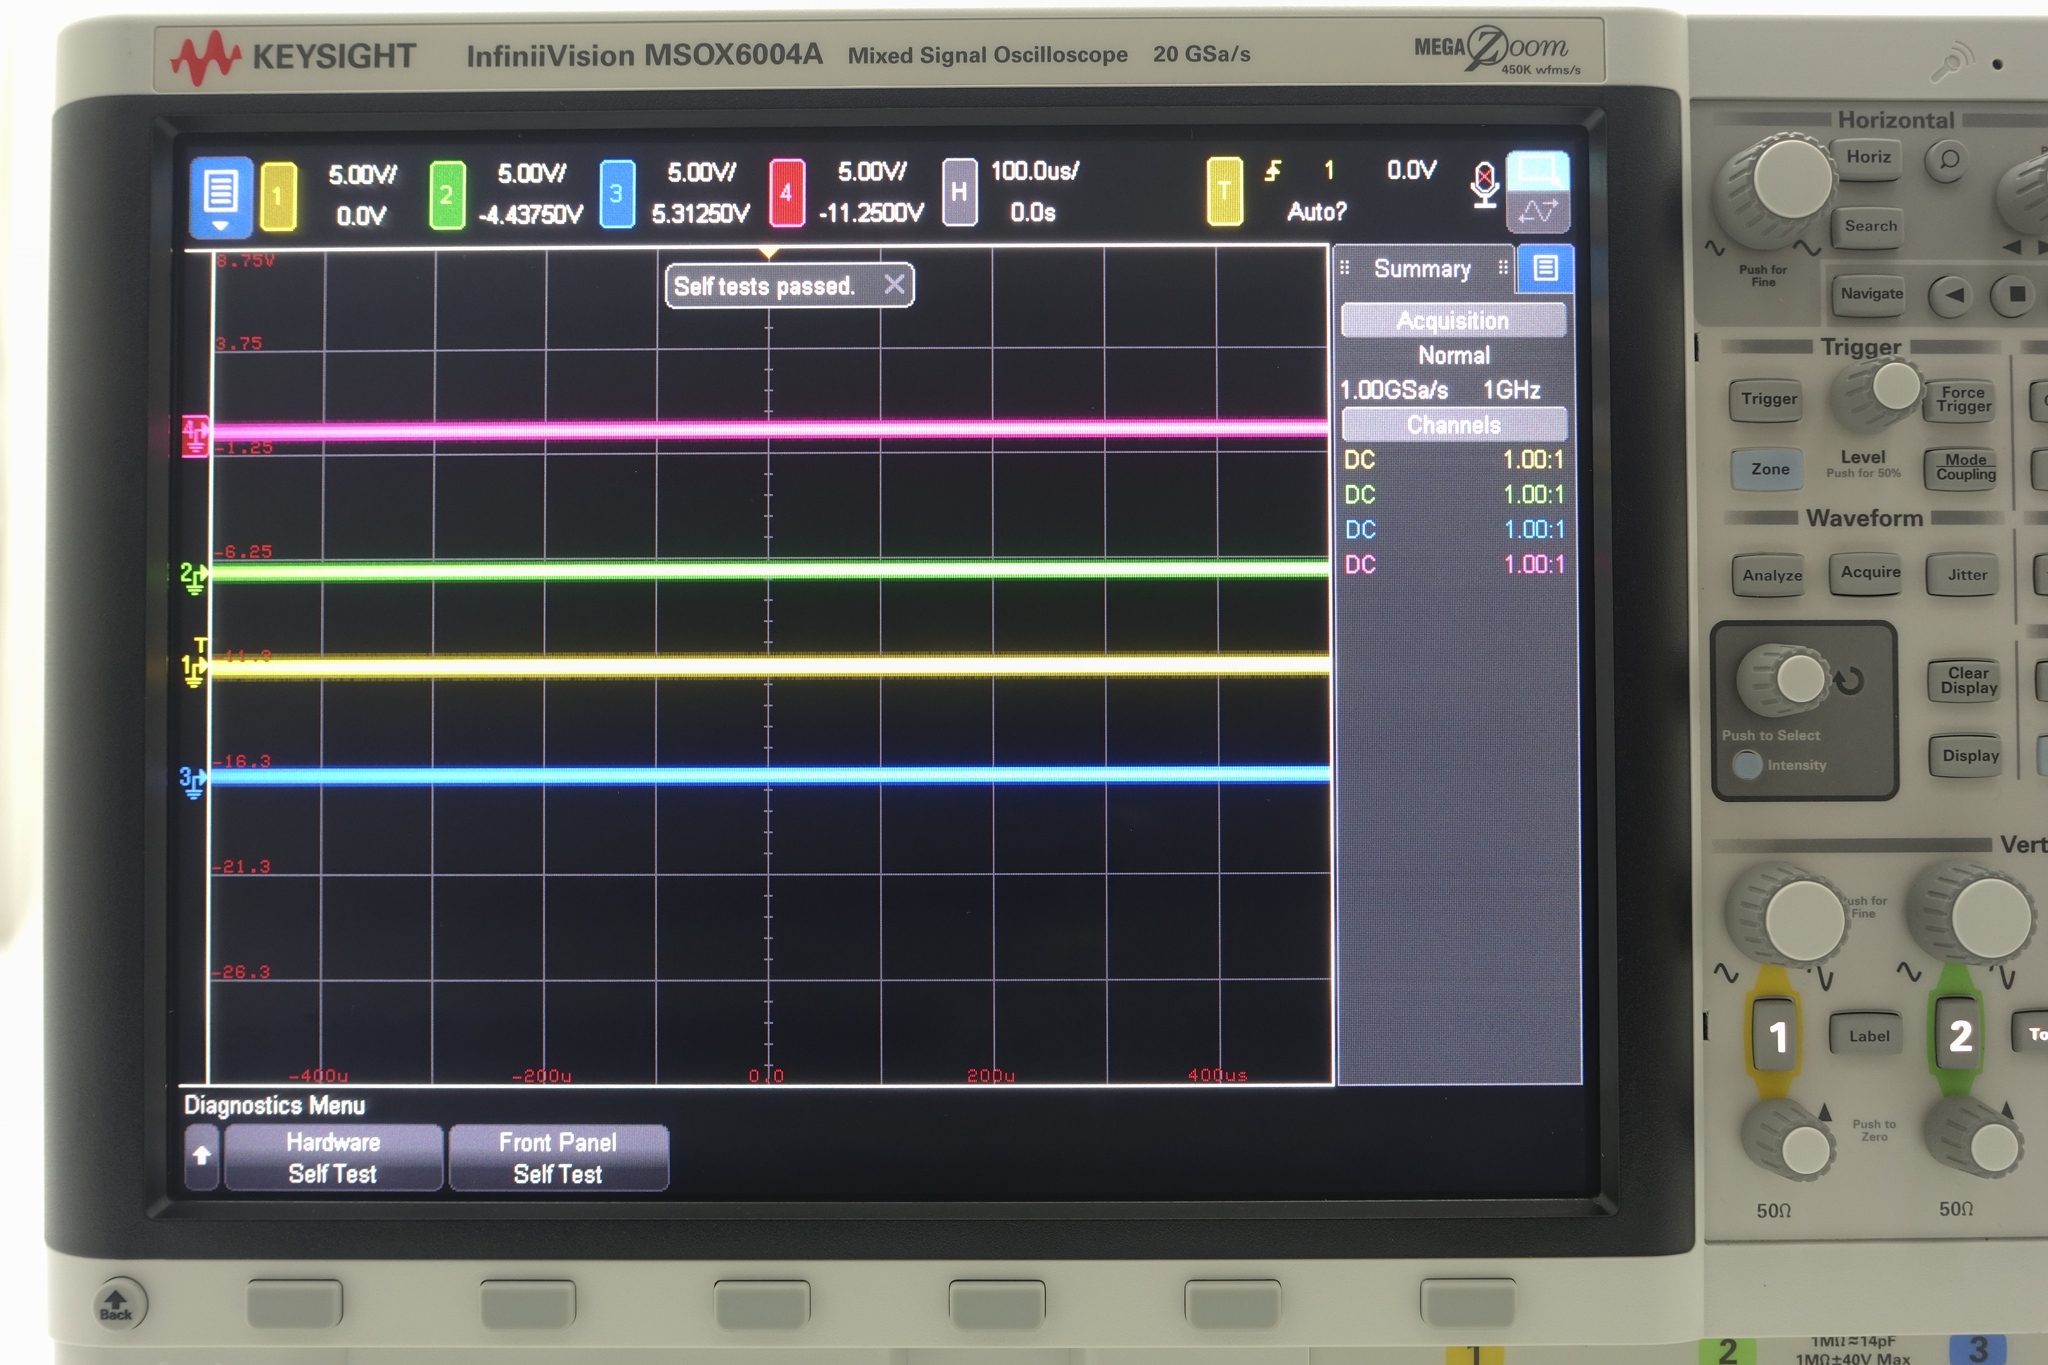The height and width of the screenshot is (1365, 2048).
Task: Tap channel 2 offset -4.43750V value
Action: [530, 214]
